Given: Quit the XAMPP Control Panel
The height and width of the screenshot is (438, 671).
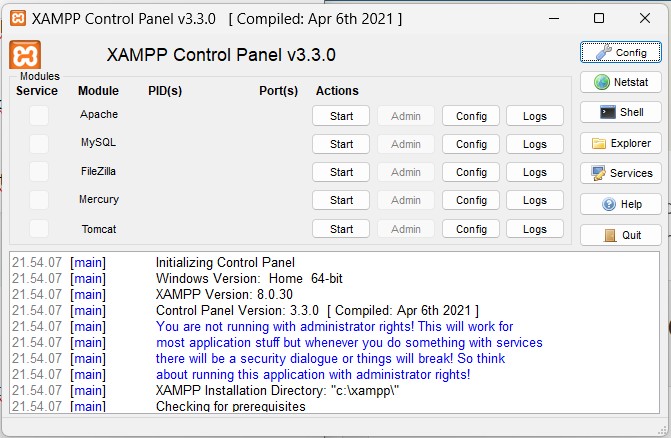Looking at the screenshot, I should coord(620,235).
